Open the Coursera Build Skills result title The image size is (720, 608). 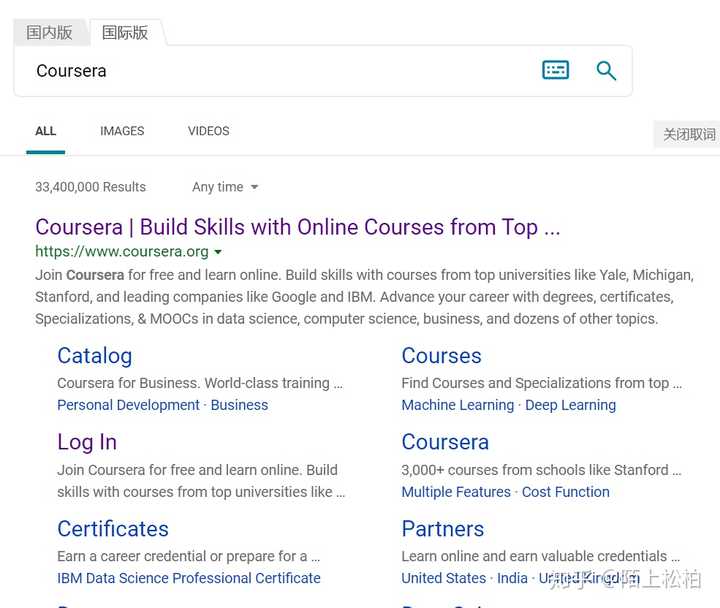(298, 227)
